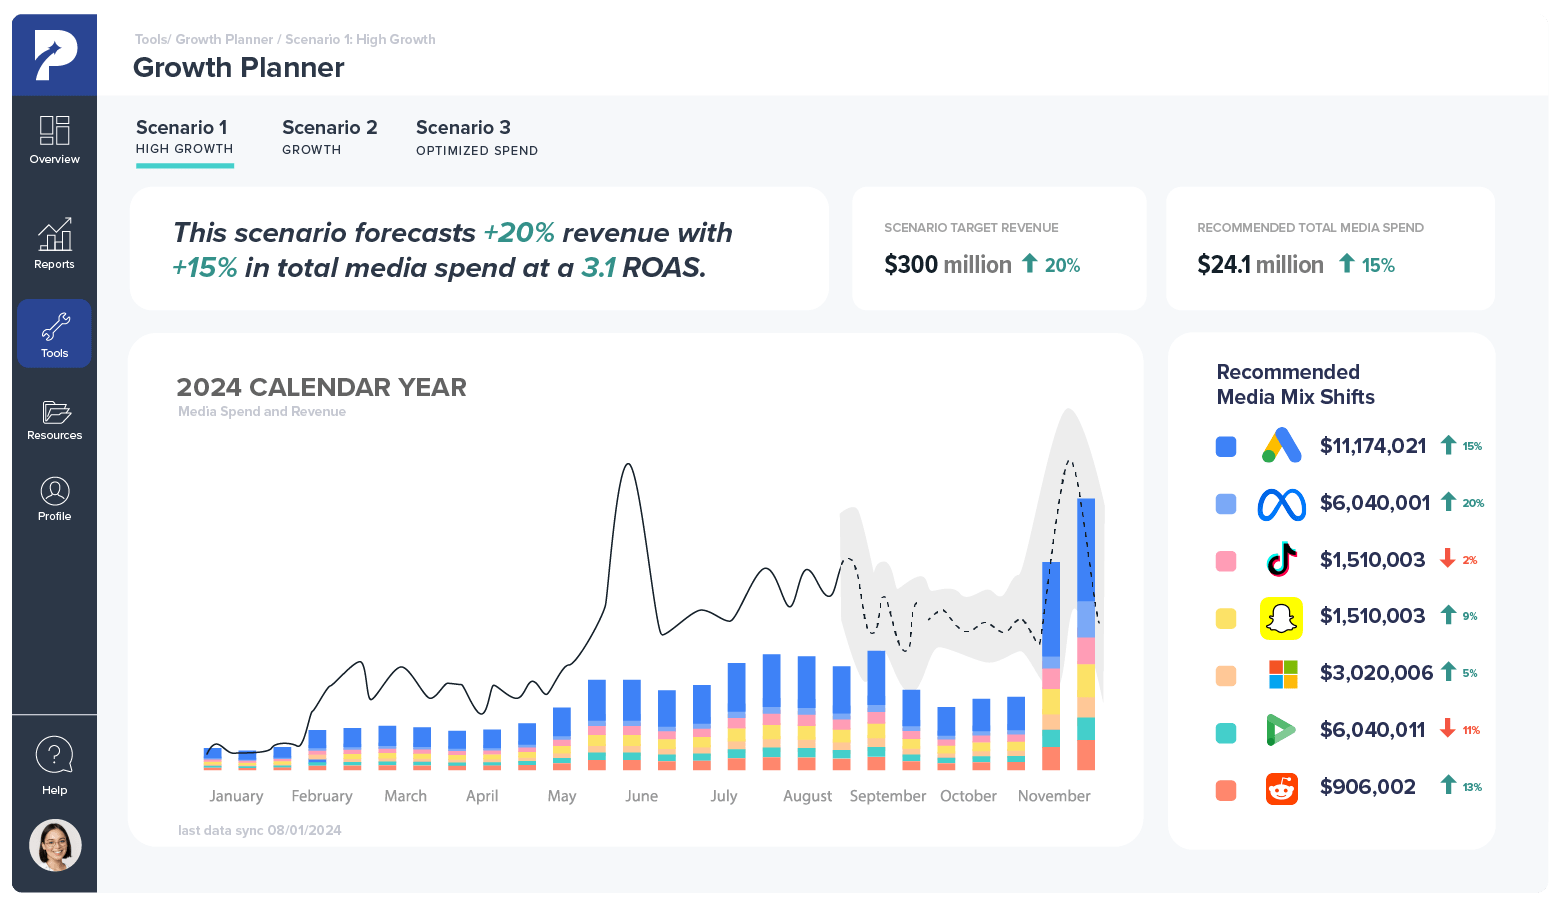Click the September axis label

point(888,796)
